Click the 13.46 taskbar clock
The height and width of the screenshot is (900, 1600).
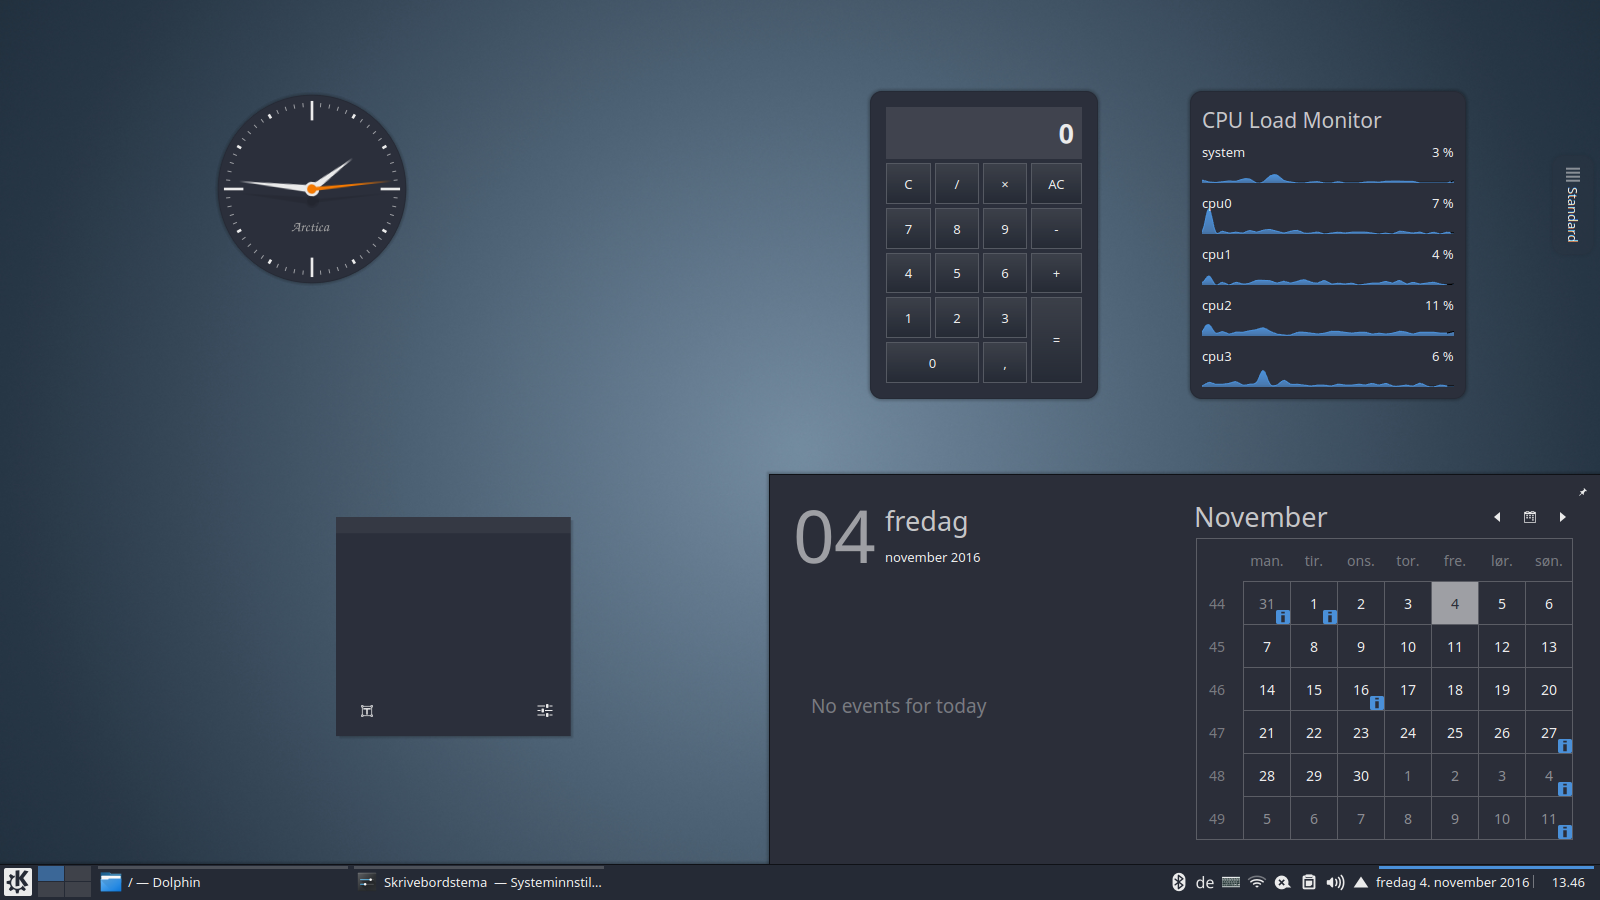pos(1568,882)
